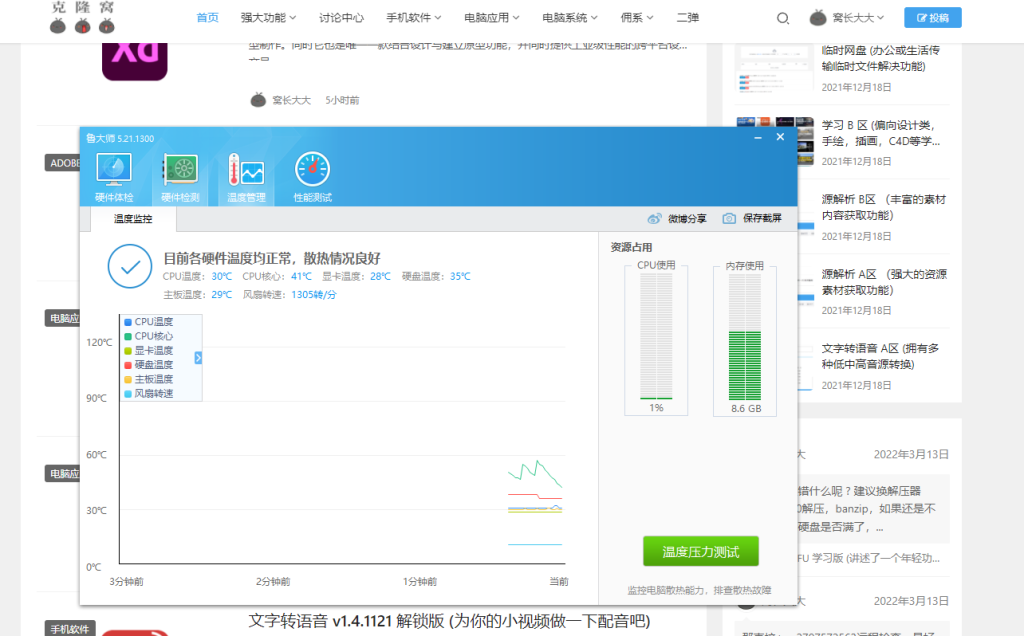Click the ADOBE category tag

click(63, 163)
